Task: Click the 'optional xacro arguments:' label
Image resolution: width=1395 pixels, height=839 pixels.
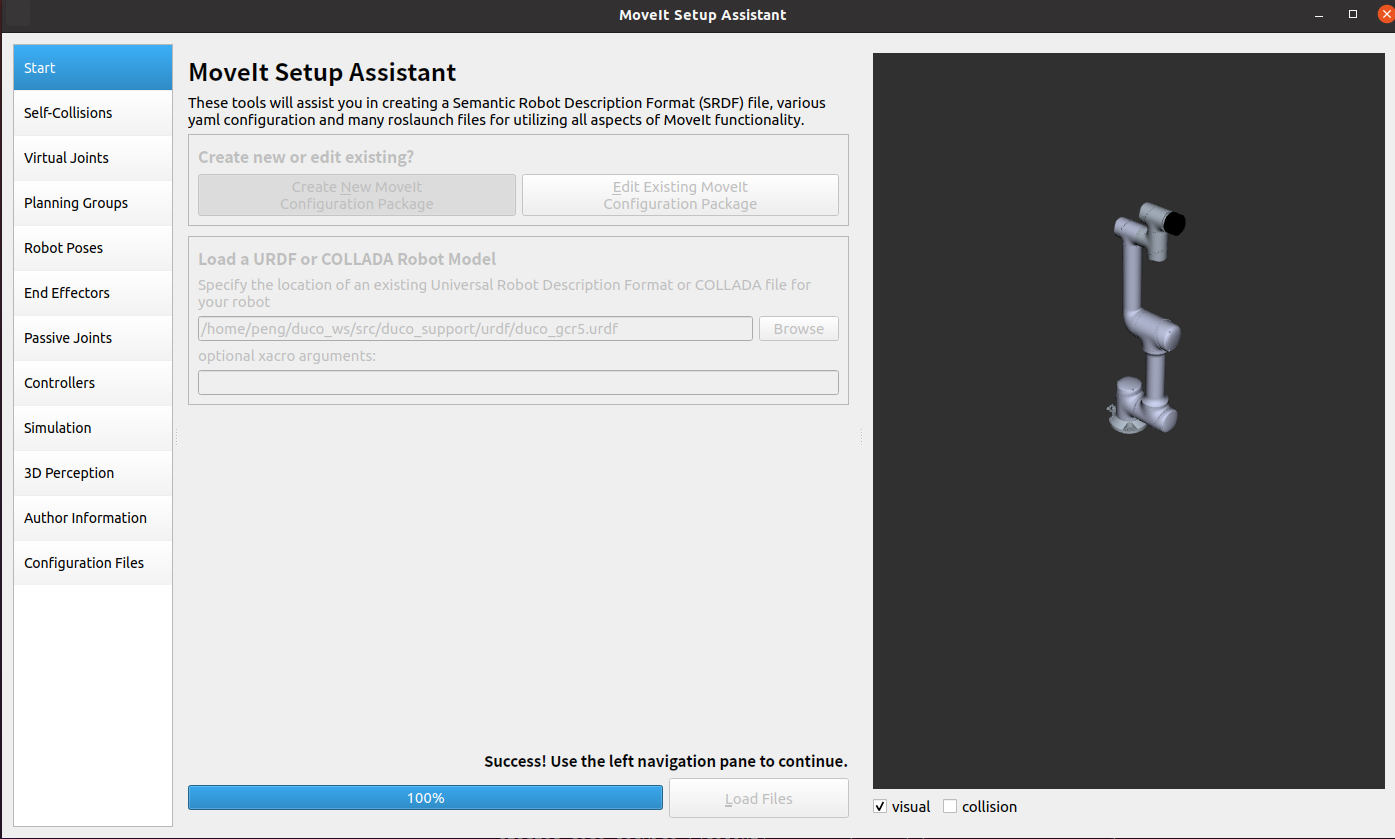Action: click(287, 356)
